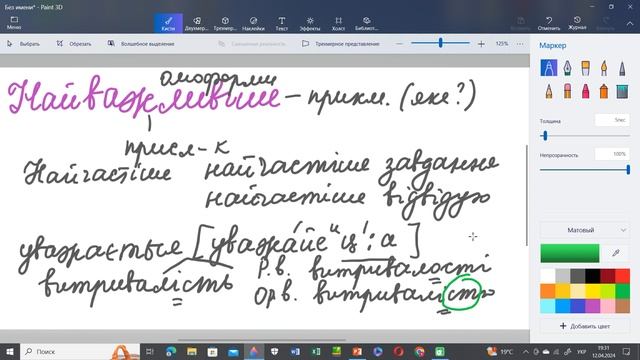Show hidden system tray icons
640x360 pixels.
(x=525, y=352)
